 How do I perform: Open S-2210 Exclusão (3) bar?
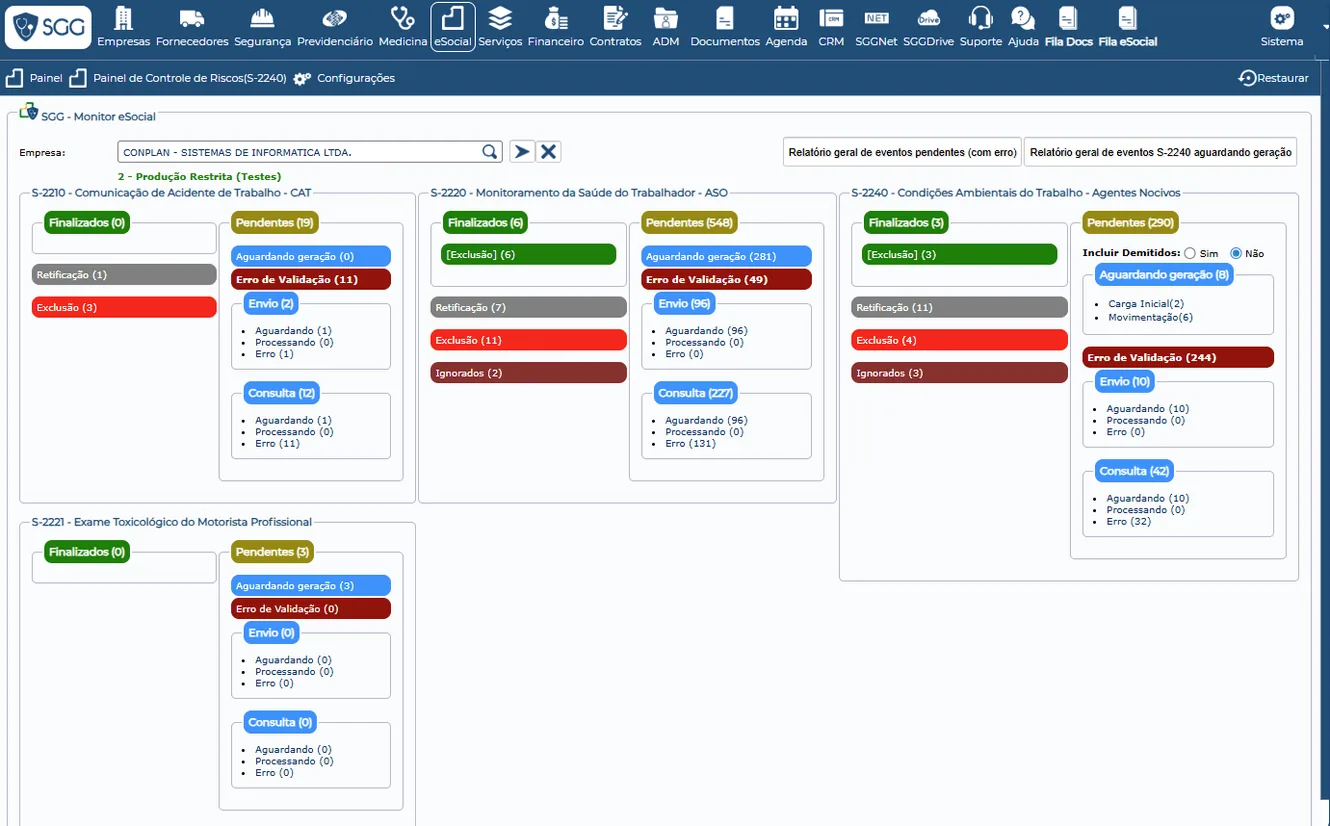[x=124, y=307]
